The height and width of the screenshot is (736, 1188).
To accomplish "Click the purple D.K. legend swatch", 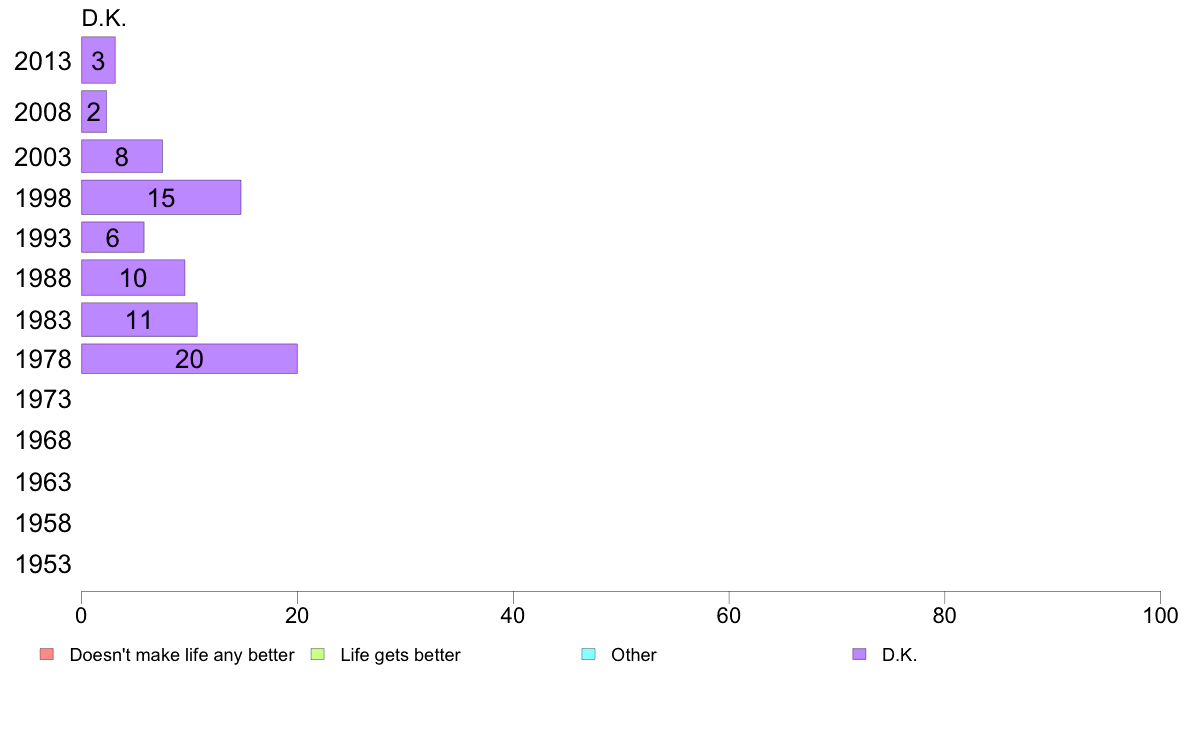I will coord(859,654).
